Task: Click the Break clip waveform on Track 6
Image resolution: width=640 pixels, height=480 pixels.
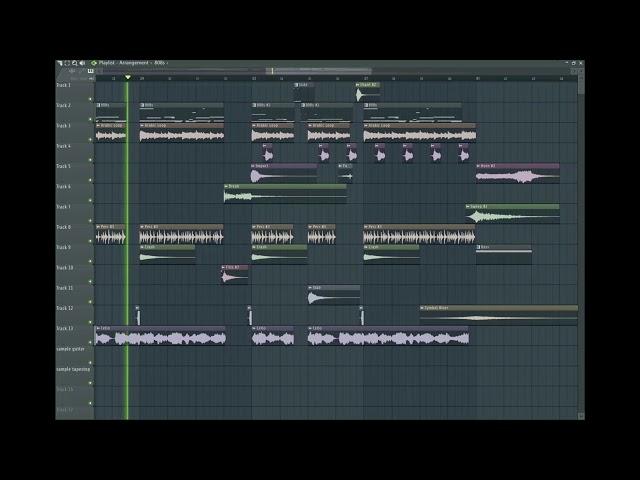Action: (x=285, y=196)
